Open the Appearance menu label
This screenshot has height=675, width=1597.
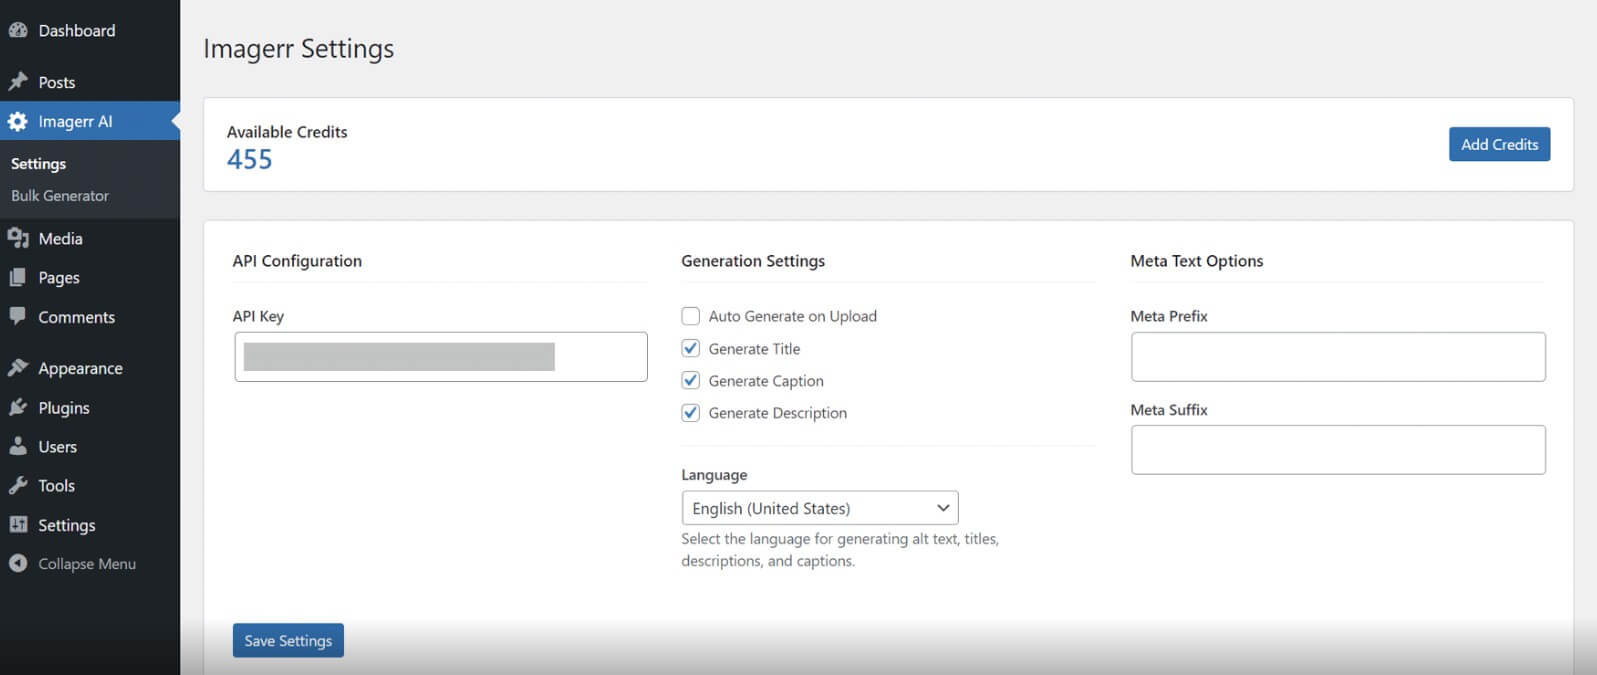coord(80,368)
